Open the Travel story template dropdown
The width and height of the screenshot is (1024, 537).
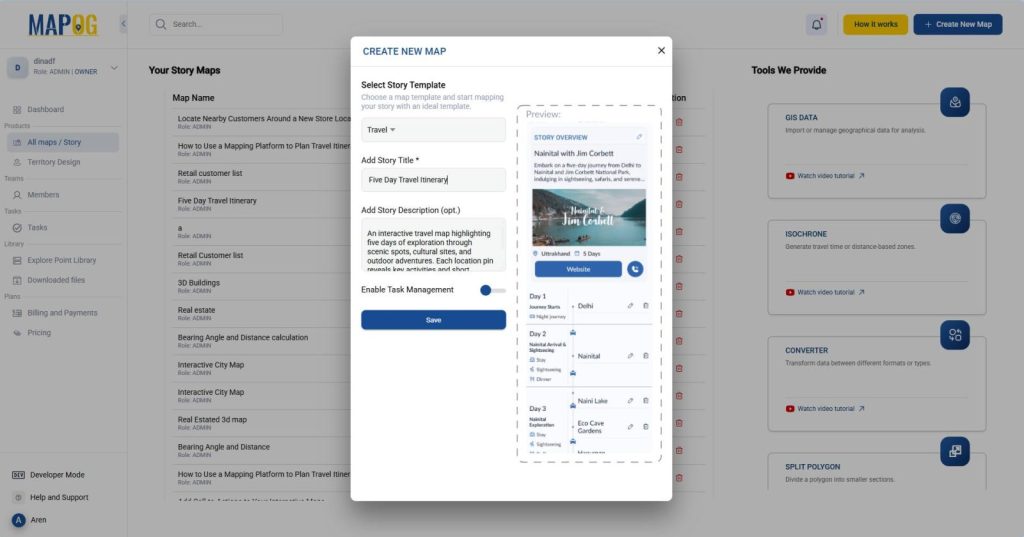[x=433, y=130]
